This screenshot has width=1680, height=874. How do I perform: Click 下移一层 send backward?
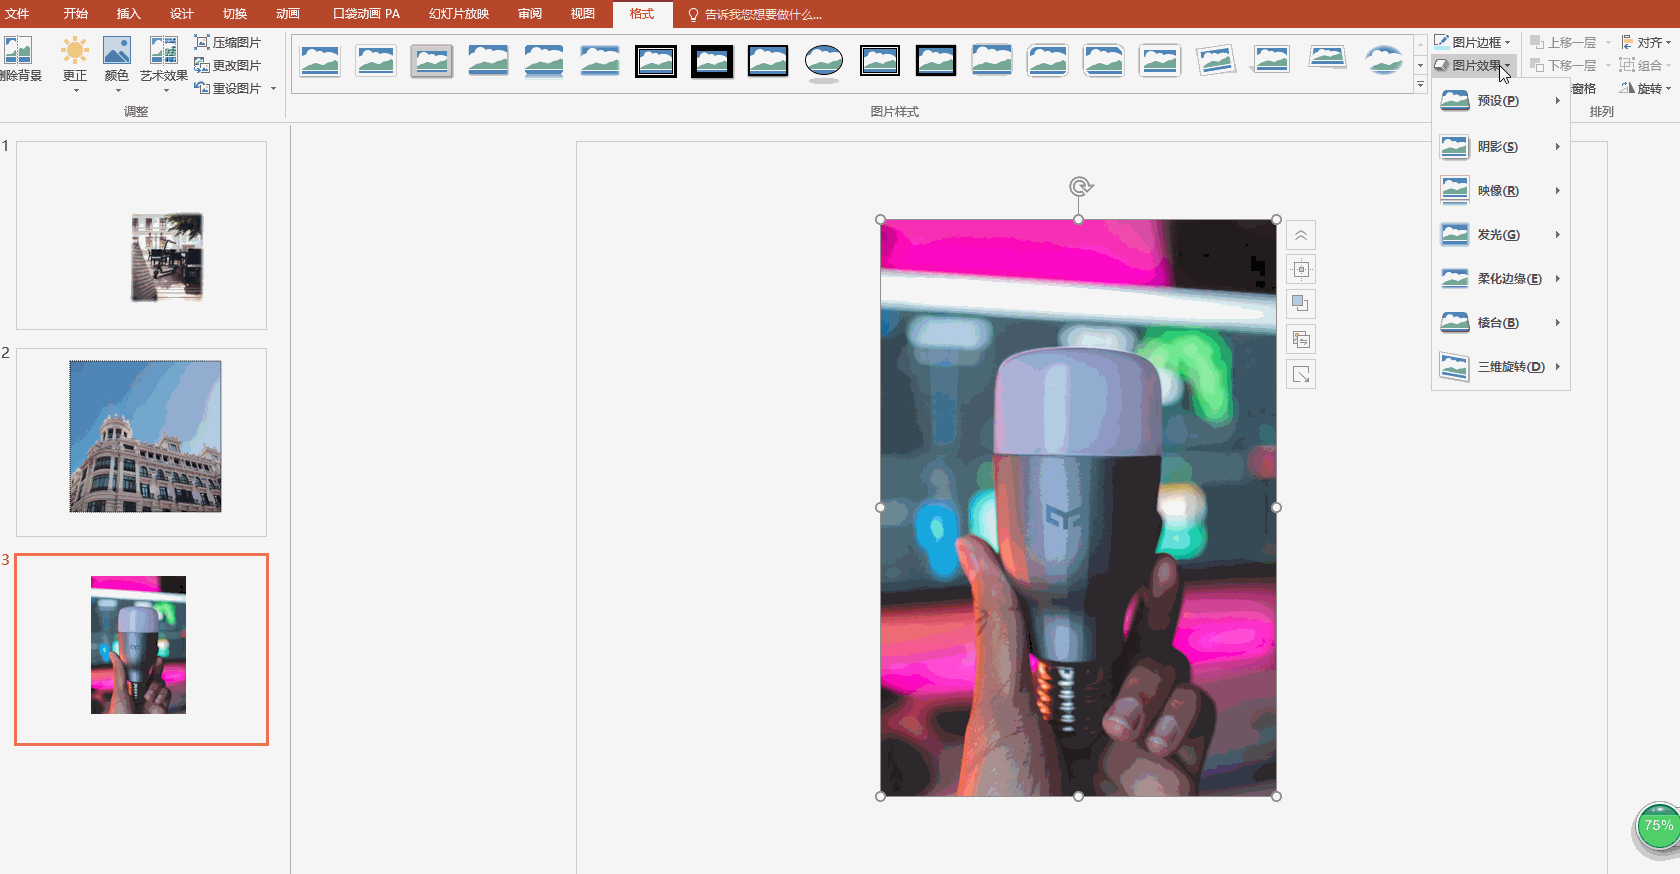1563,65
